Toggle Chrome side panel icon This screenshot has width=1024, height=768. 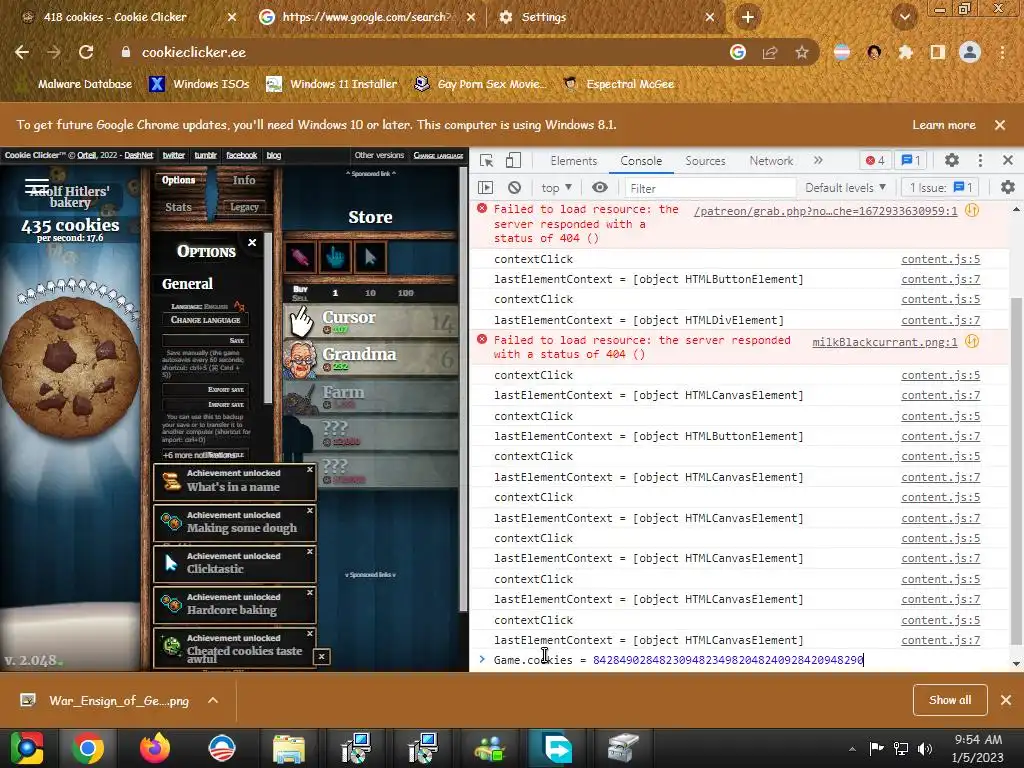tap(938, 52)
